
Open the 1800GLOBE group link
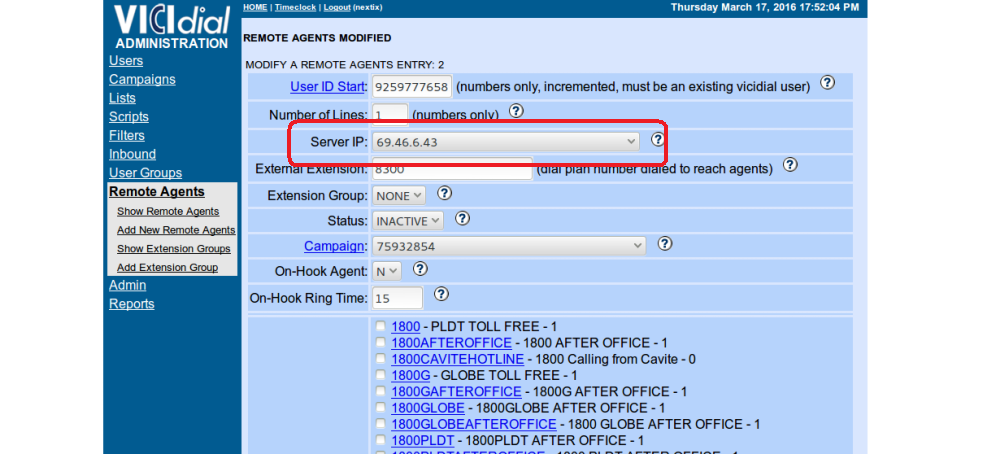(427, 407)
